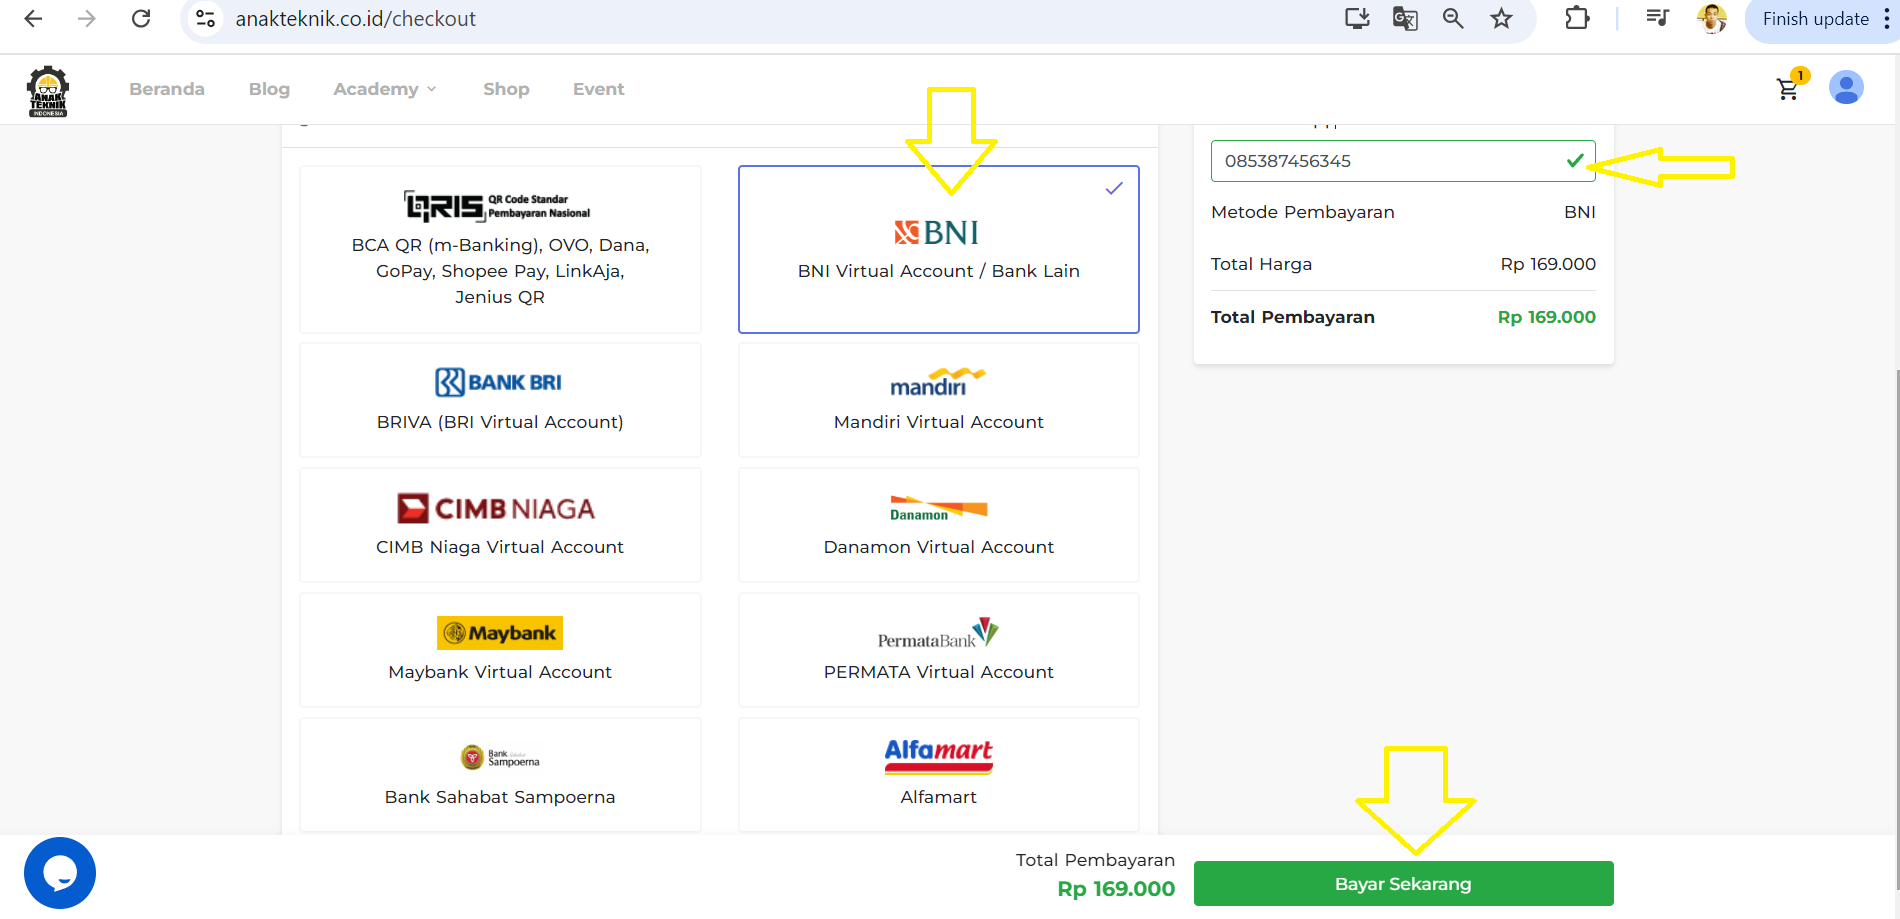This screenshot has width=1900, height=919.
Task: View site information icon in address bar
Action: 206,19
